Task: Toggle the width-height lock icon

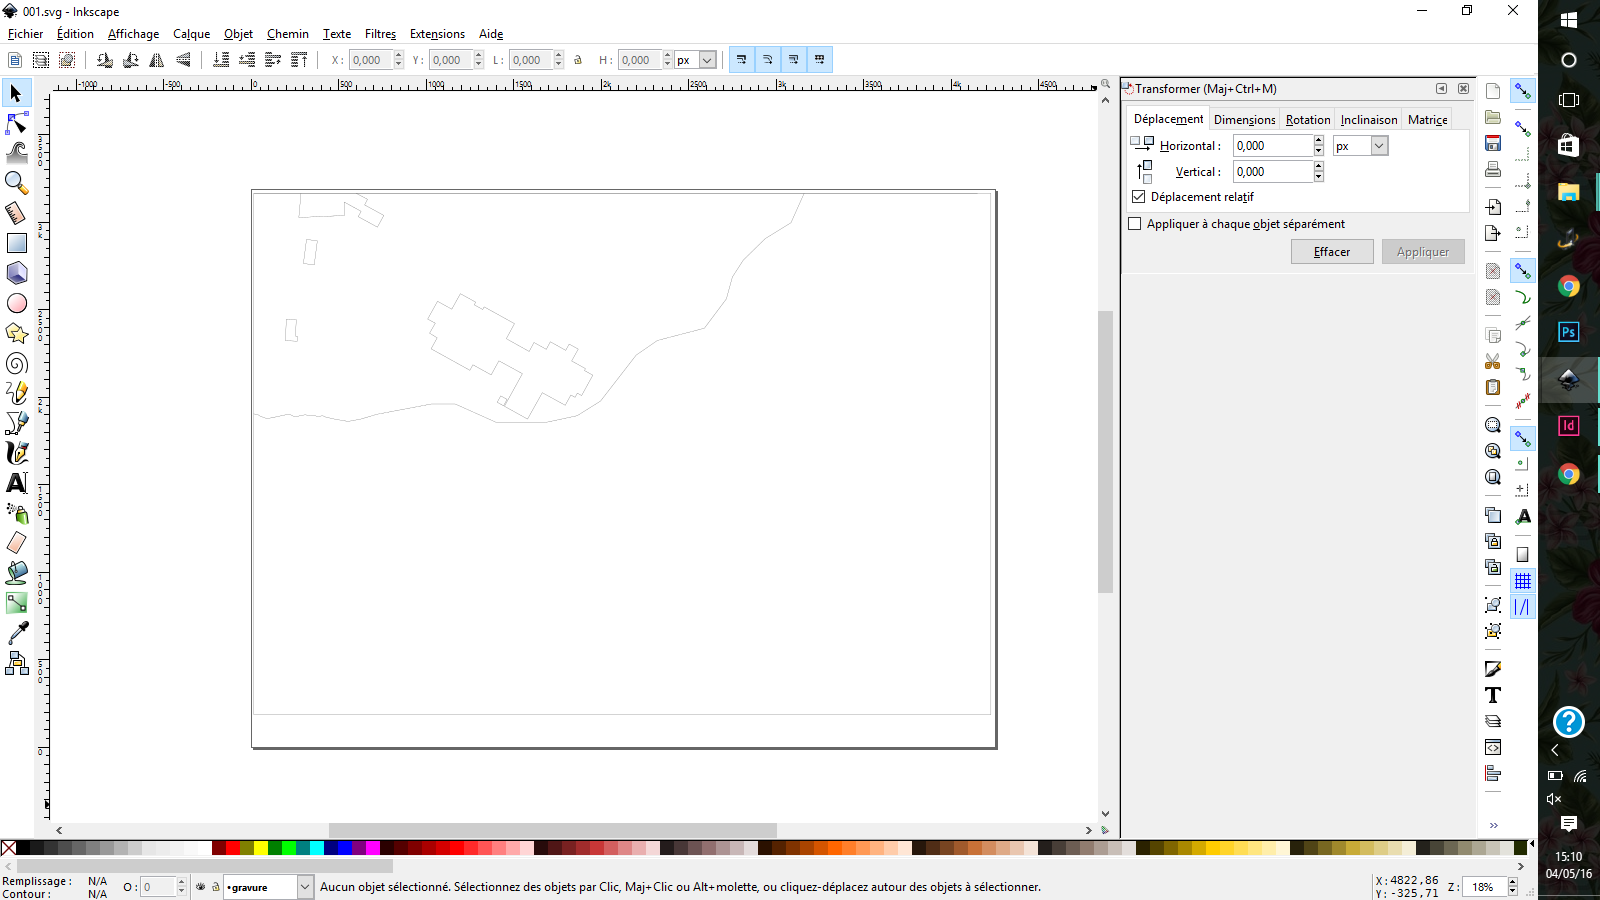Action: (578, 60)
